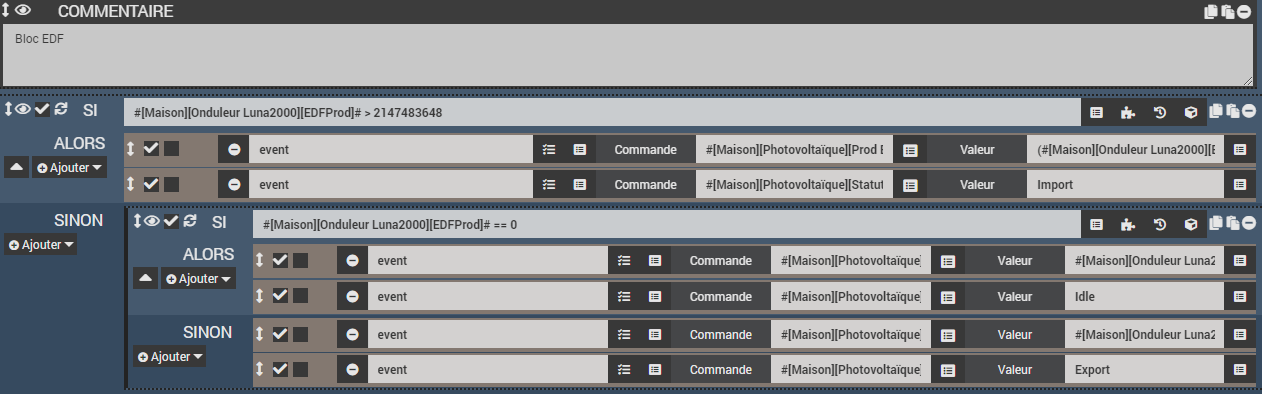Open value picker icon beside the Import value
This screenshot has height=394, width=1262.
pos(1239,184)
